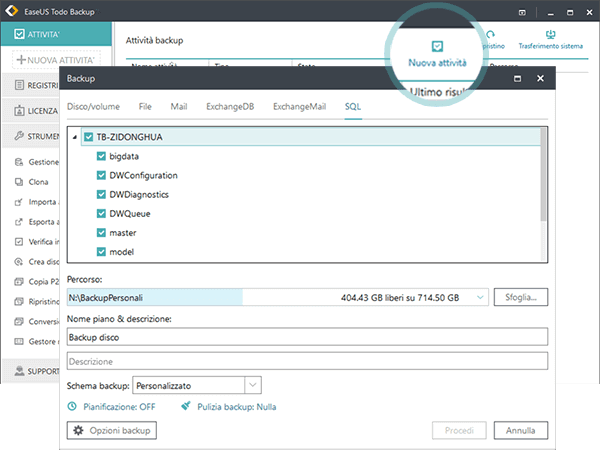
Task: Click the Ripristino toolbar icon
Action: pyautogui.click(x=491, y=35)
